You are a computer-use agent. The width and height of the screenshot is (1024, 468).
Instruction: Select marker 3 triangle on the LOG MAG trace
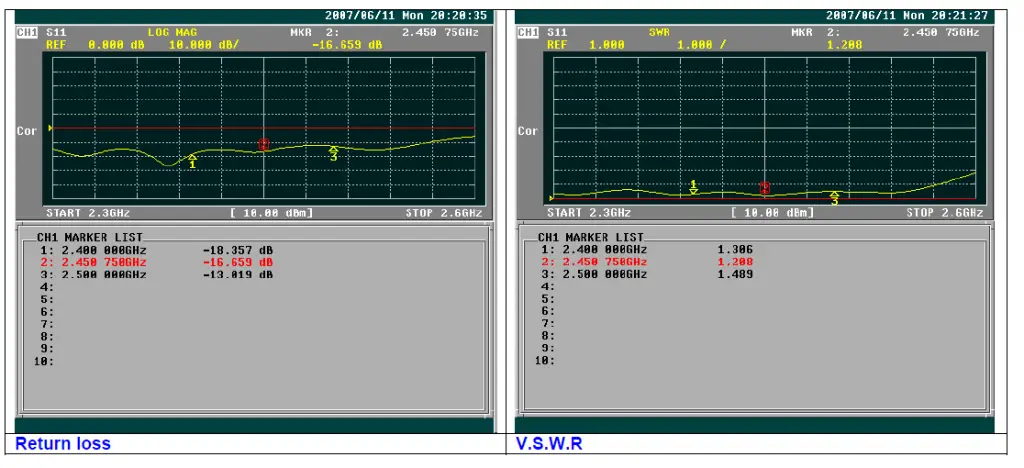(333, 150)
